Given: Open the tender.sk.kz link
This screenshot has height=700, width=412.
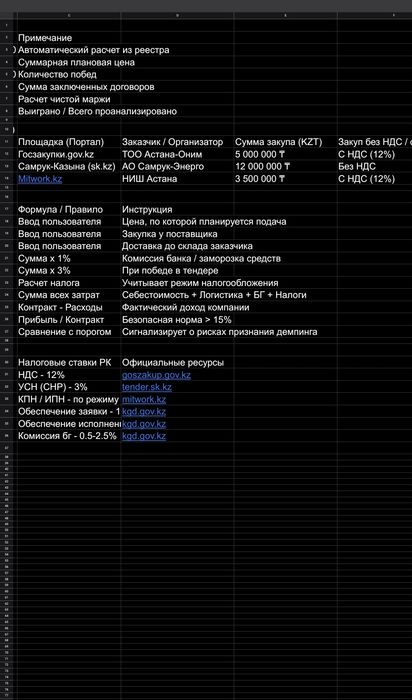Looking at the screenshot, I should (147, 388).
